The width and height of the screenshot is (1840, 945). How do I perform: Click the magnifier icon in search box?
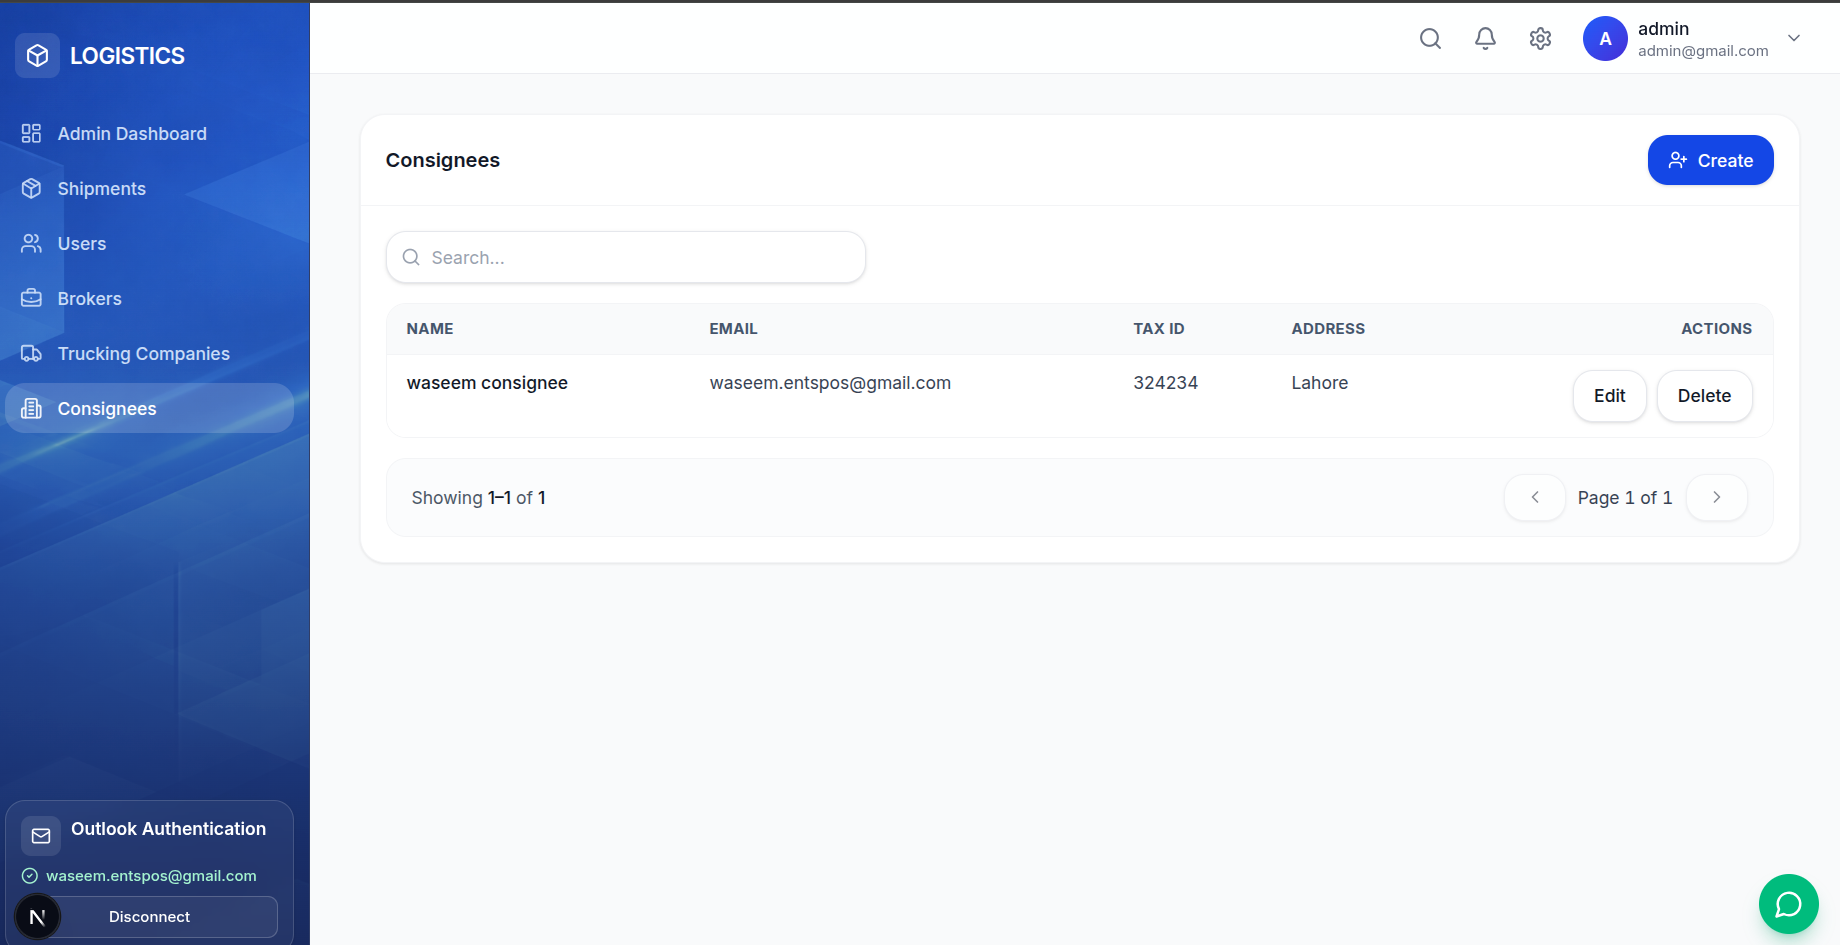coord(411,257)
